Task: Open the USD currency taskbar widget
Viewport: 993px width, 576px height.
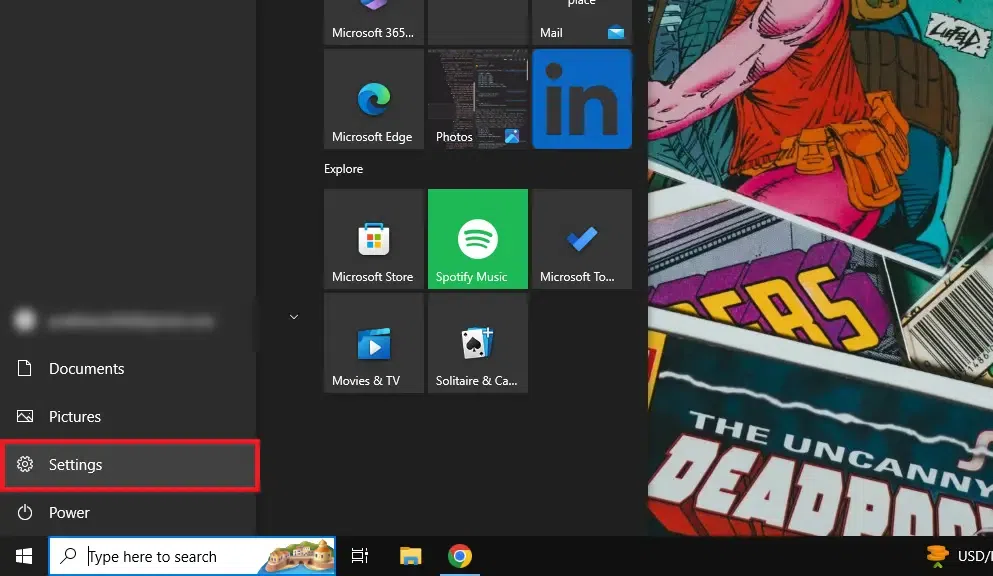Action: (959, 556)
